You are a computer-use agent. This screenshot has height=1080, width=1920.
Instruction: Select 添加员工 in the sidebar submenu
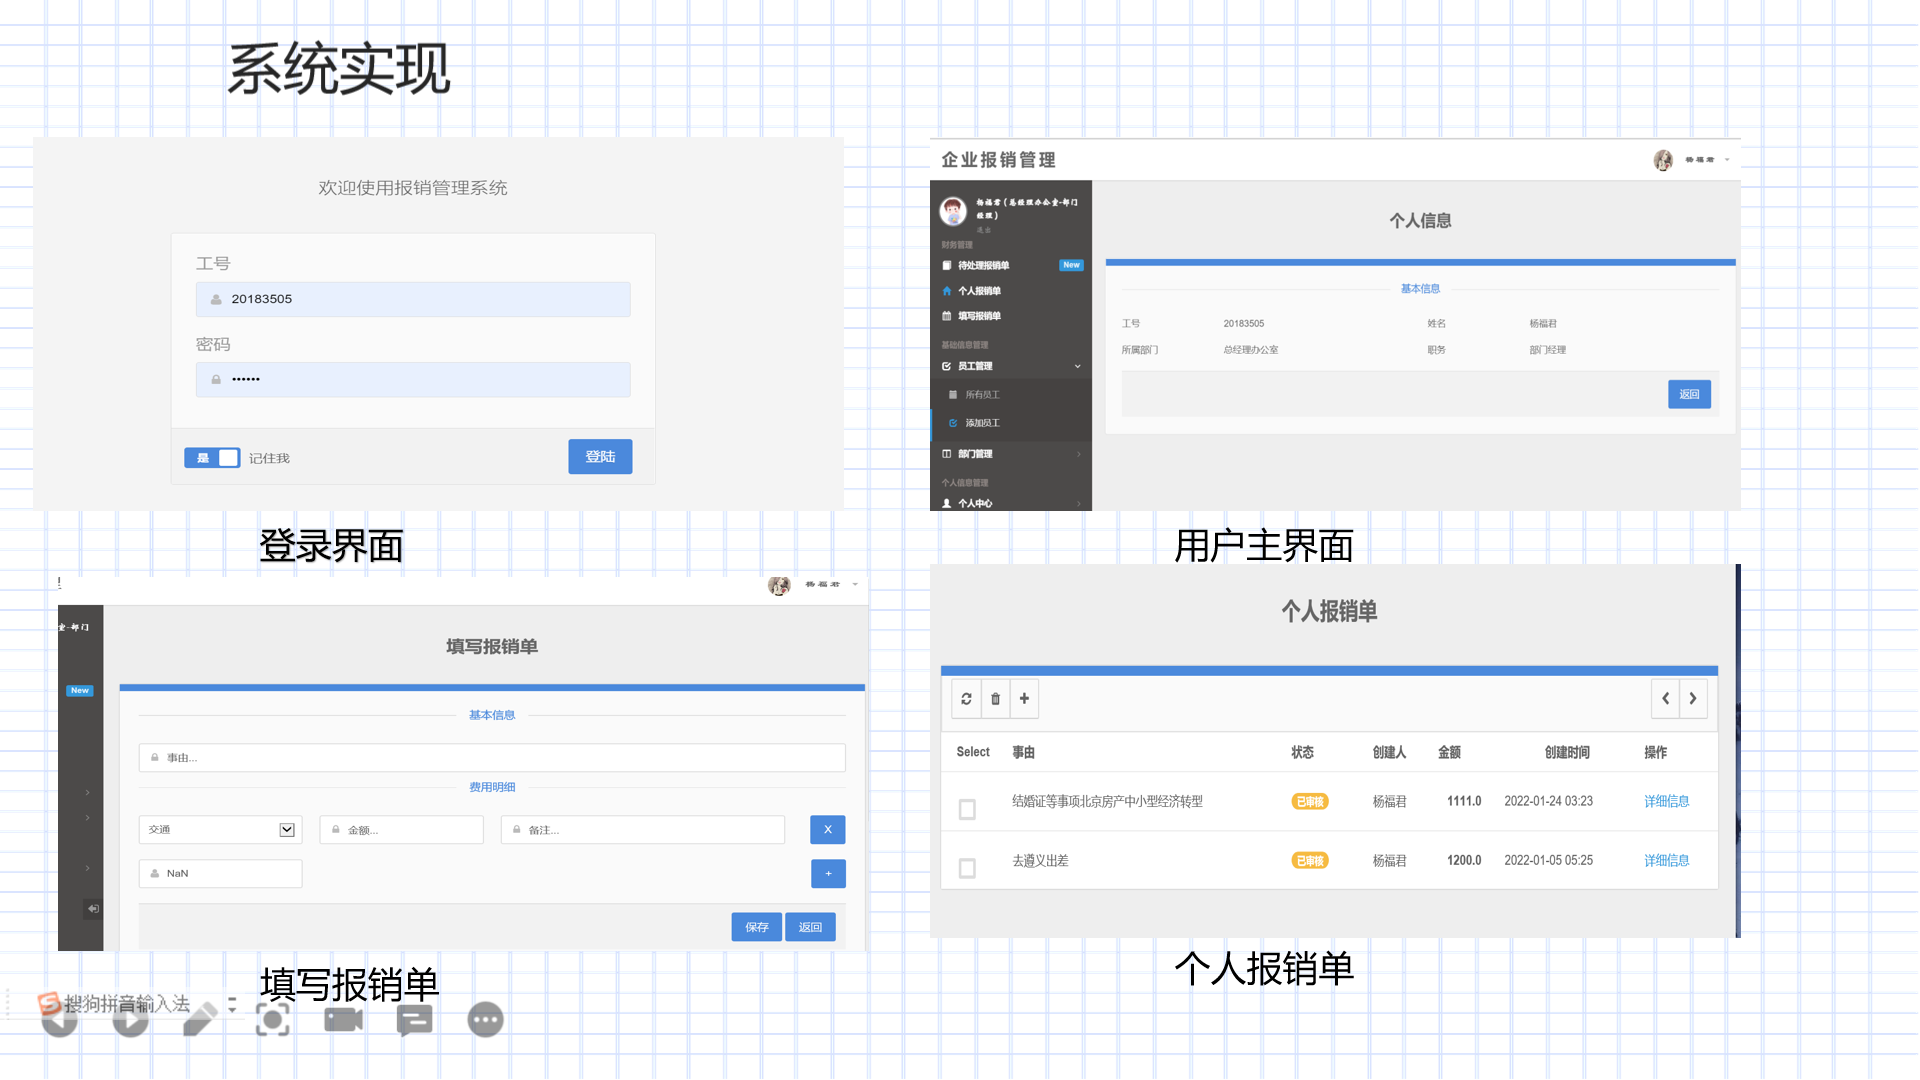(982, 423)
